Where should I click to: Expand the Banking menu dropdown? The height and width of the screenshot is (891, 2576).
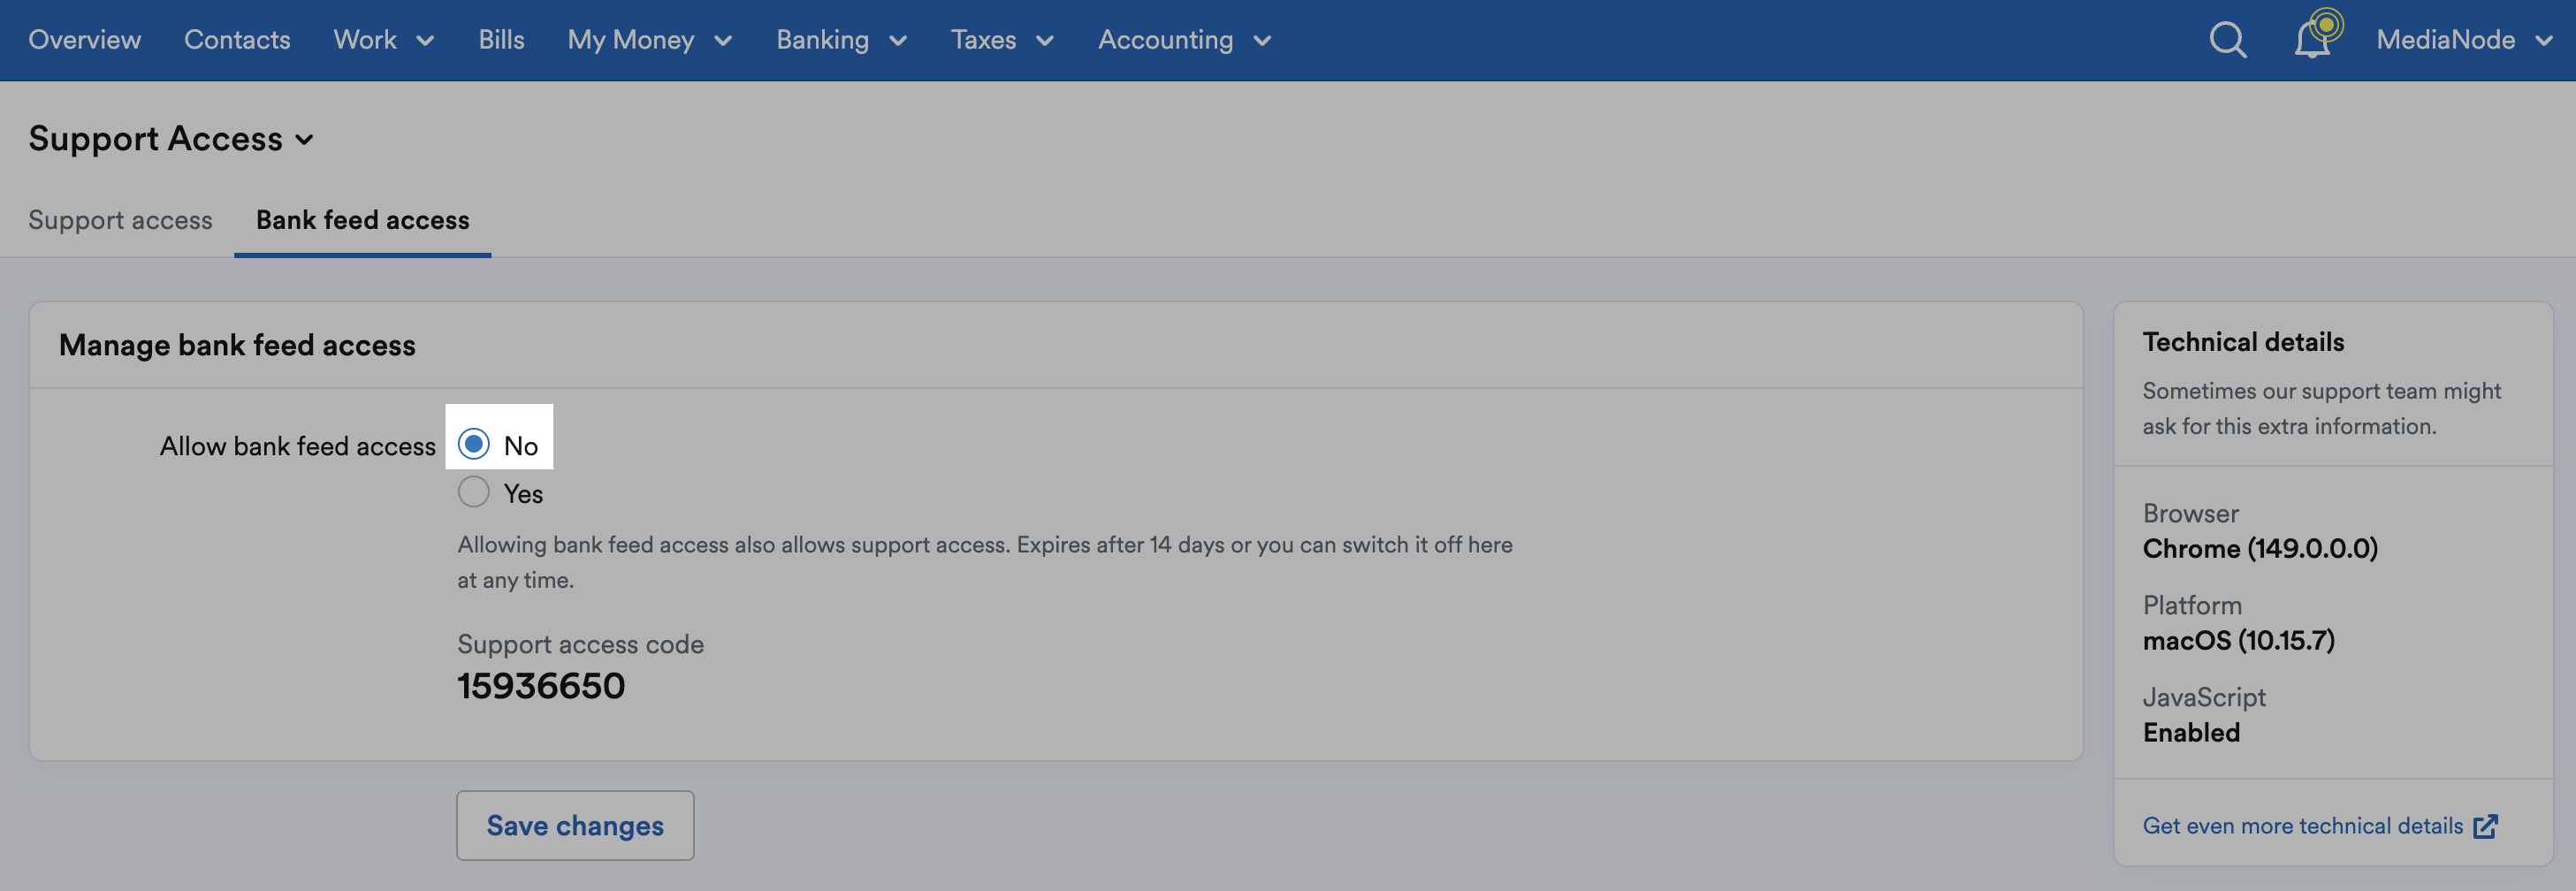[x=842, y=40]
